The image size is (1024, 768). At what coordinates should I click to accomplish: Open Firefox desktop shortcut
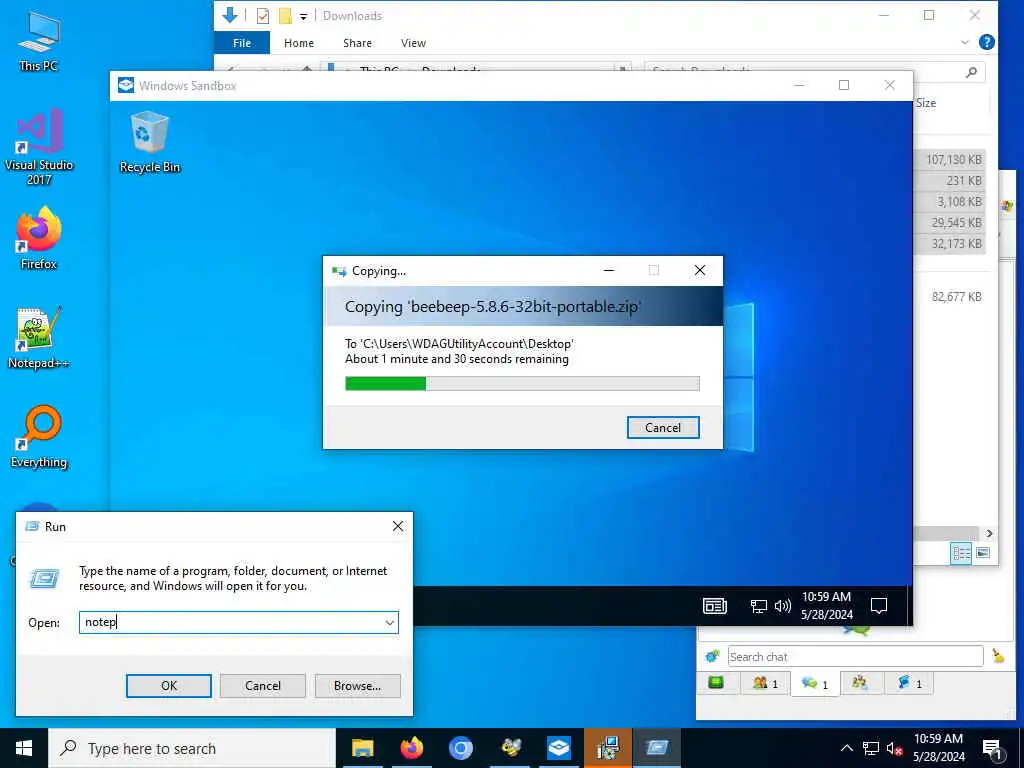coord(39,238)
